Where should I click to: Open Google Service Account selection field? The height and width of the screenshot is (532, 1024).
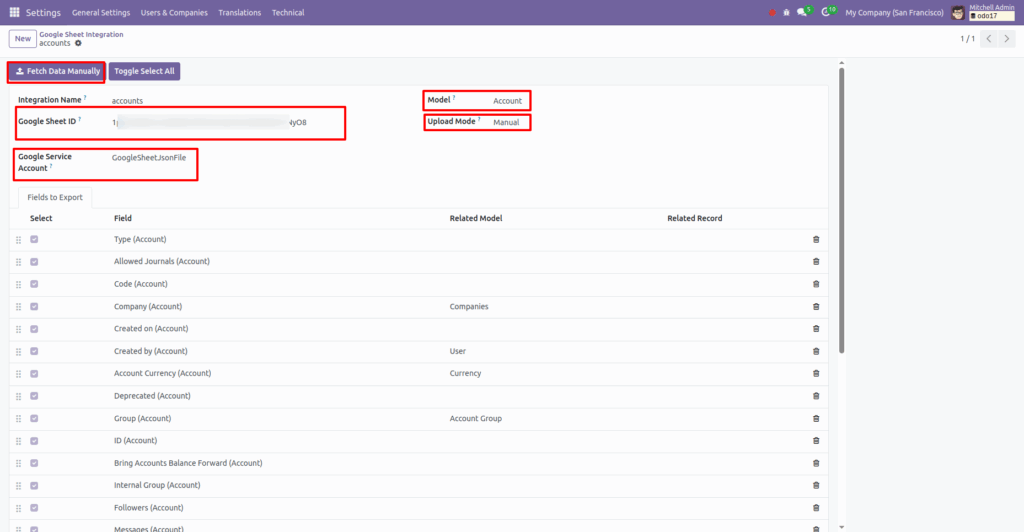point(149,157)
